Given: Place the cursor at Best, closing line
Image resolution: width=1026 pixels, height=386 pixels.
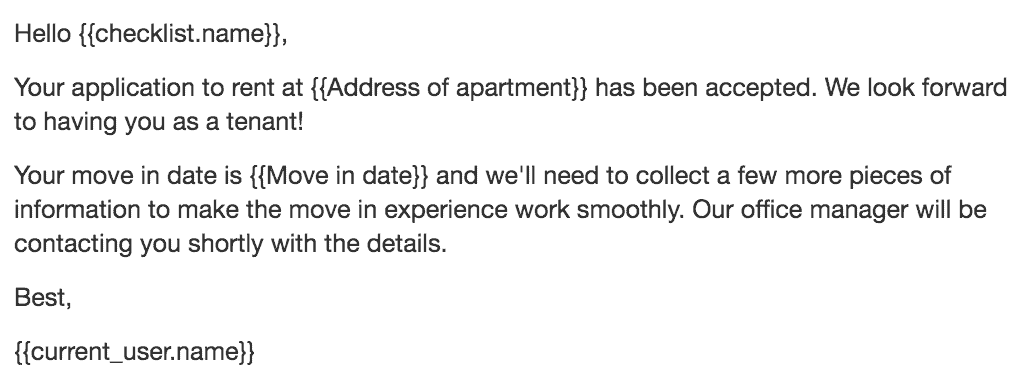Looking at the screenshot, I should click(x=43, y=298).
